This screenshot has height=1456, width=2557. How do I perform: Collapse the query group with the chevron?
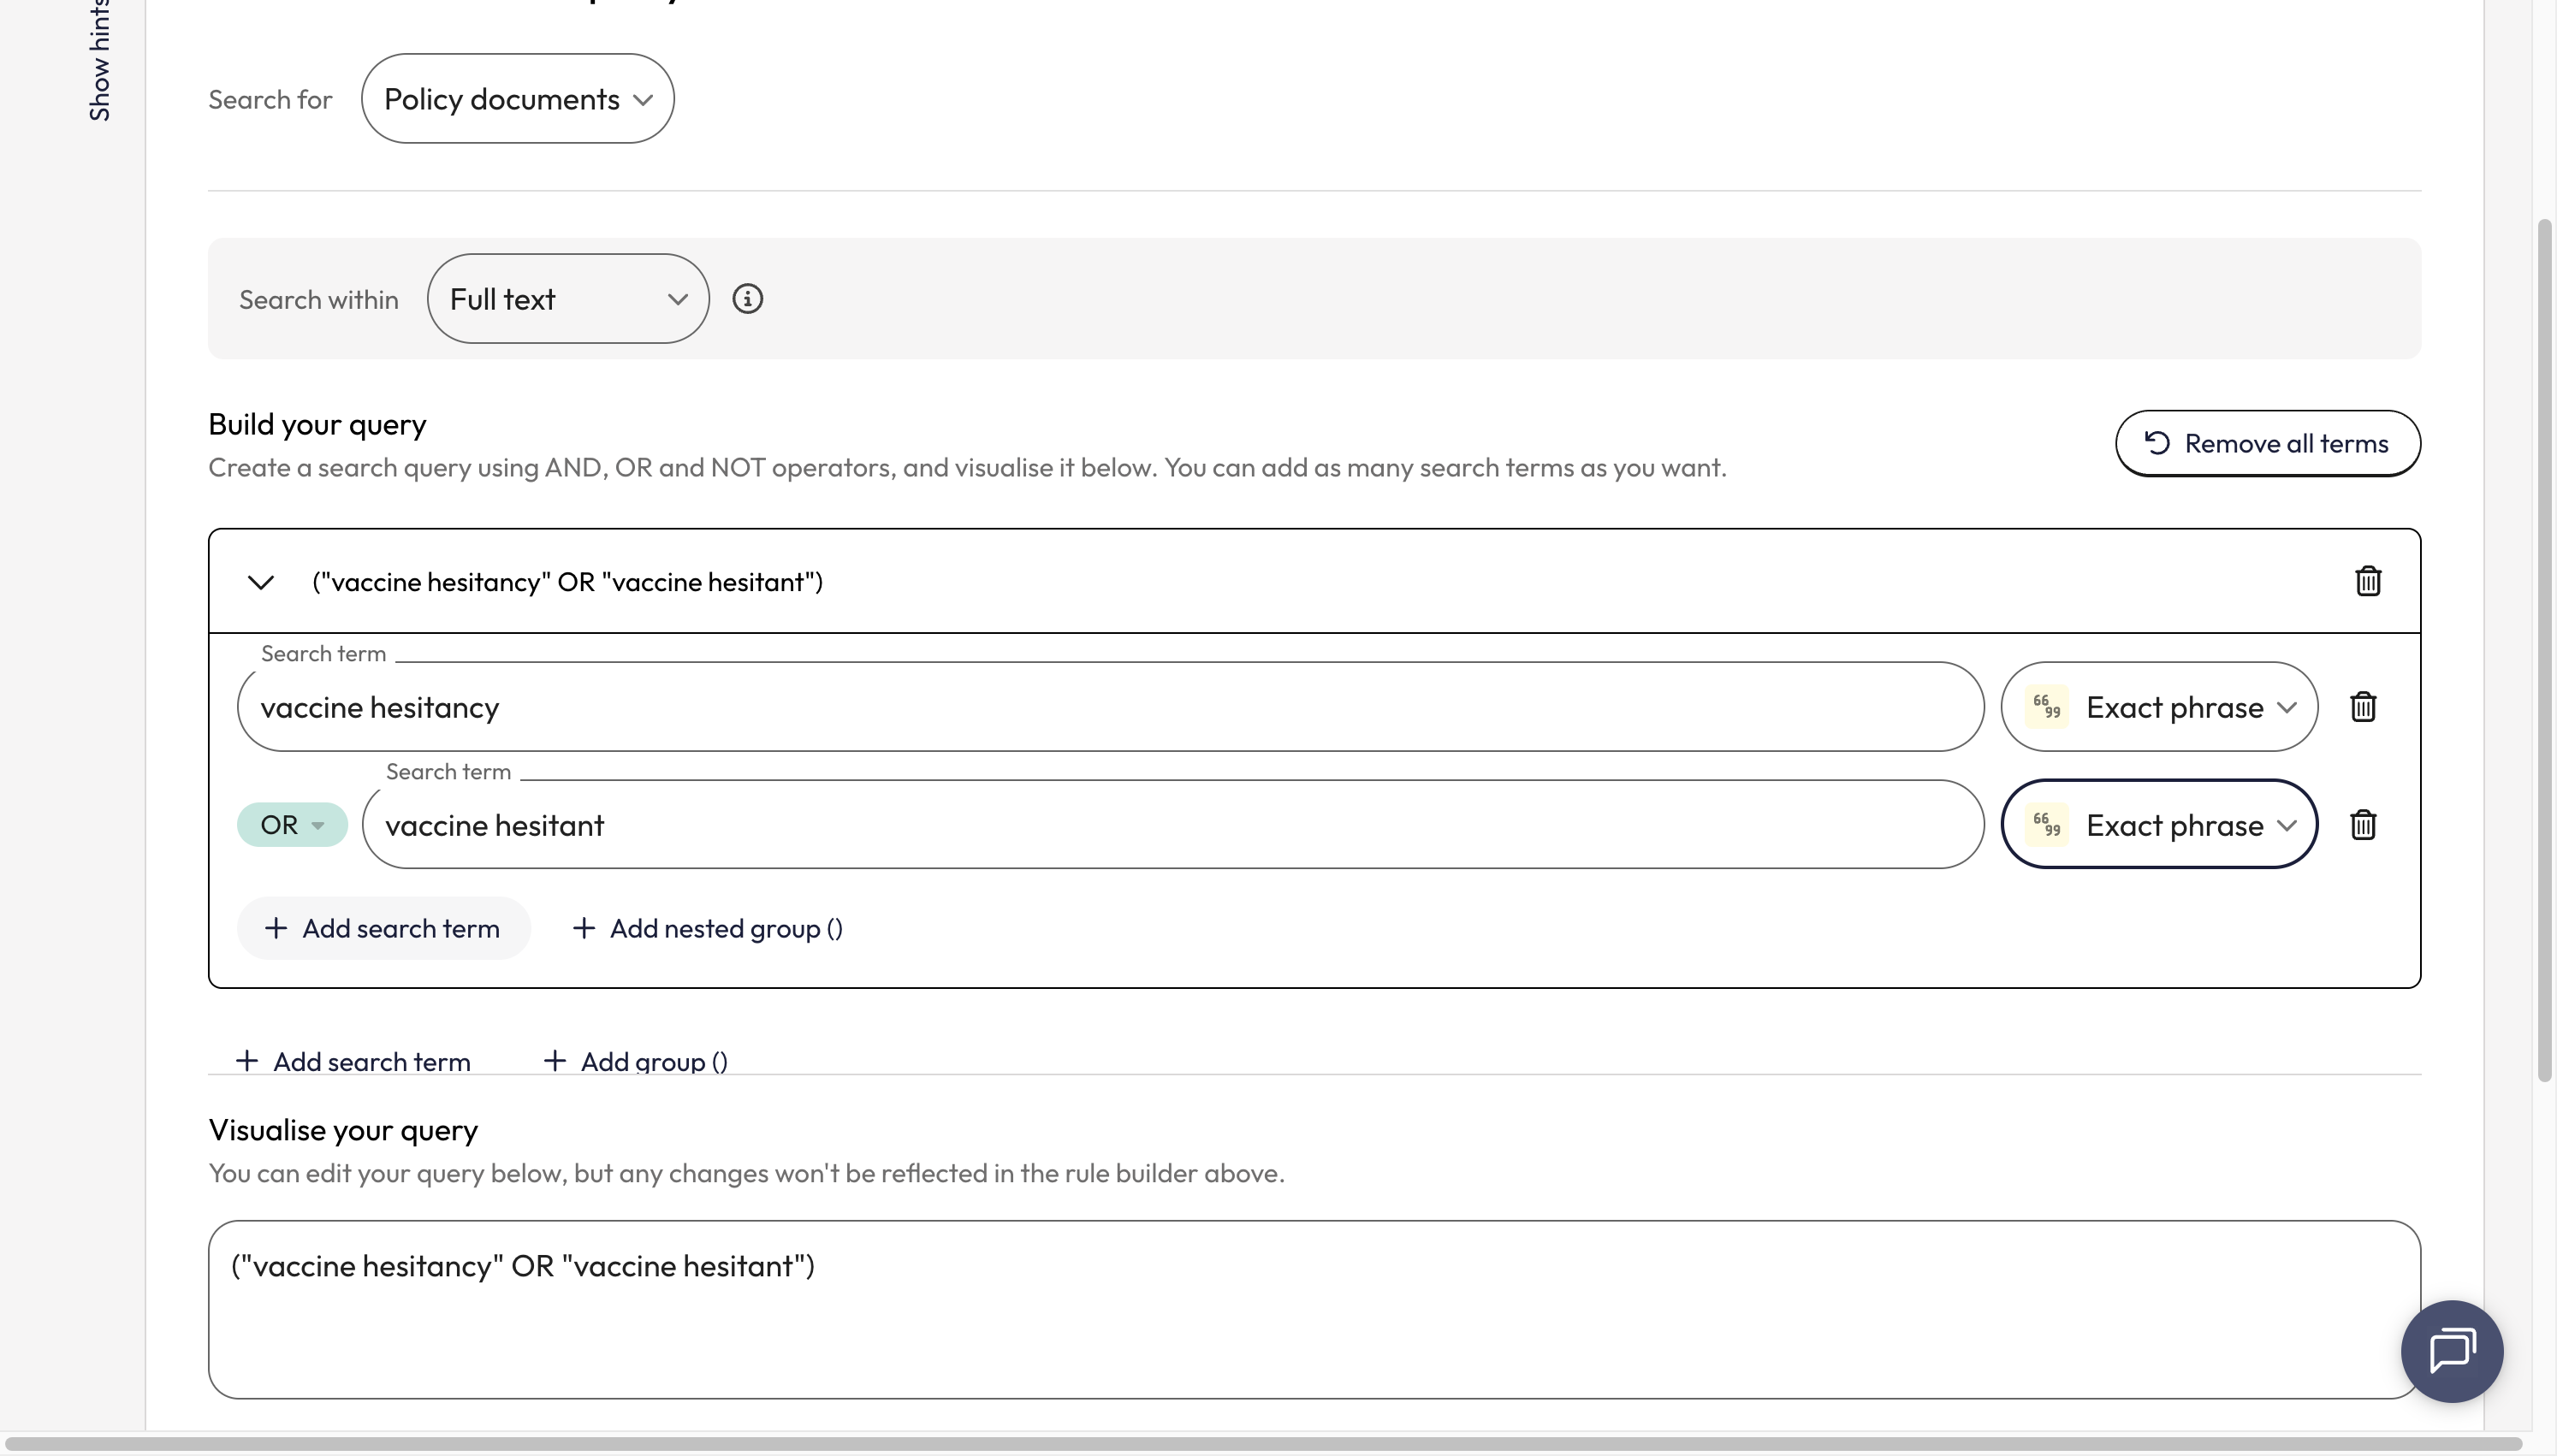point(261,582)
